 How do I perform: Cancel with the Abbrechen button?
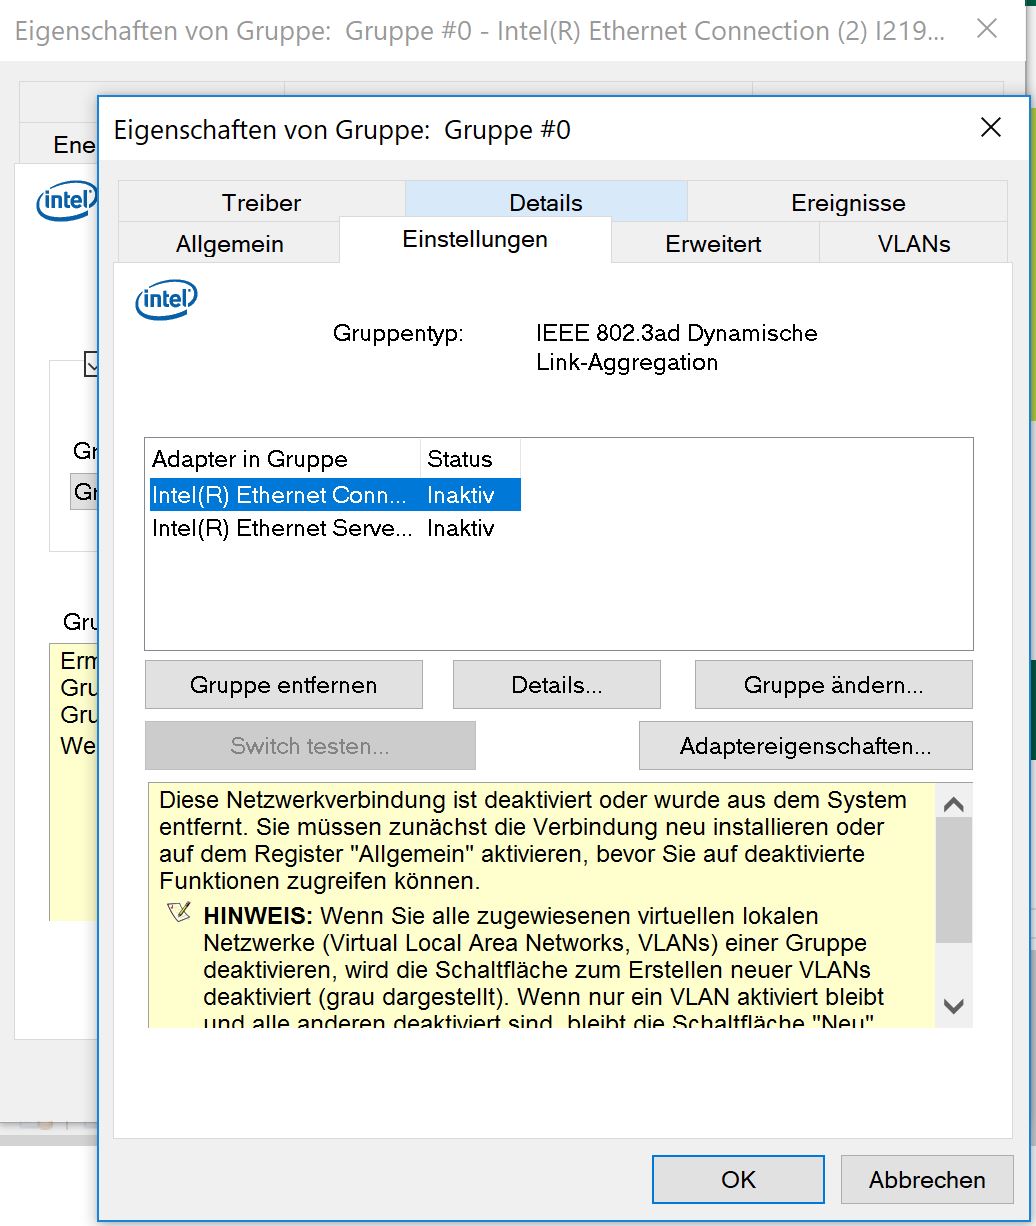pyautogui.click(x=927, y=1179)
